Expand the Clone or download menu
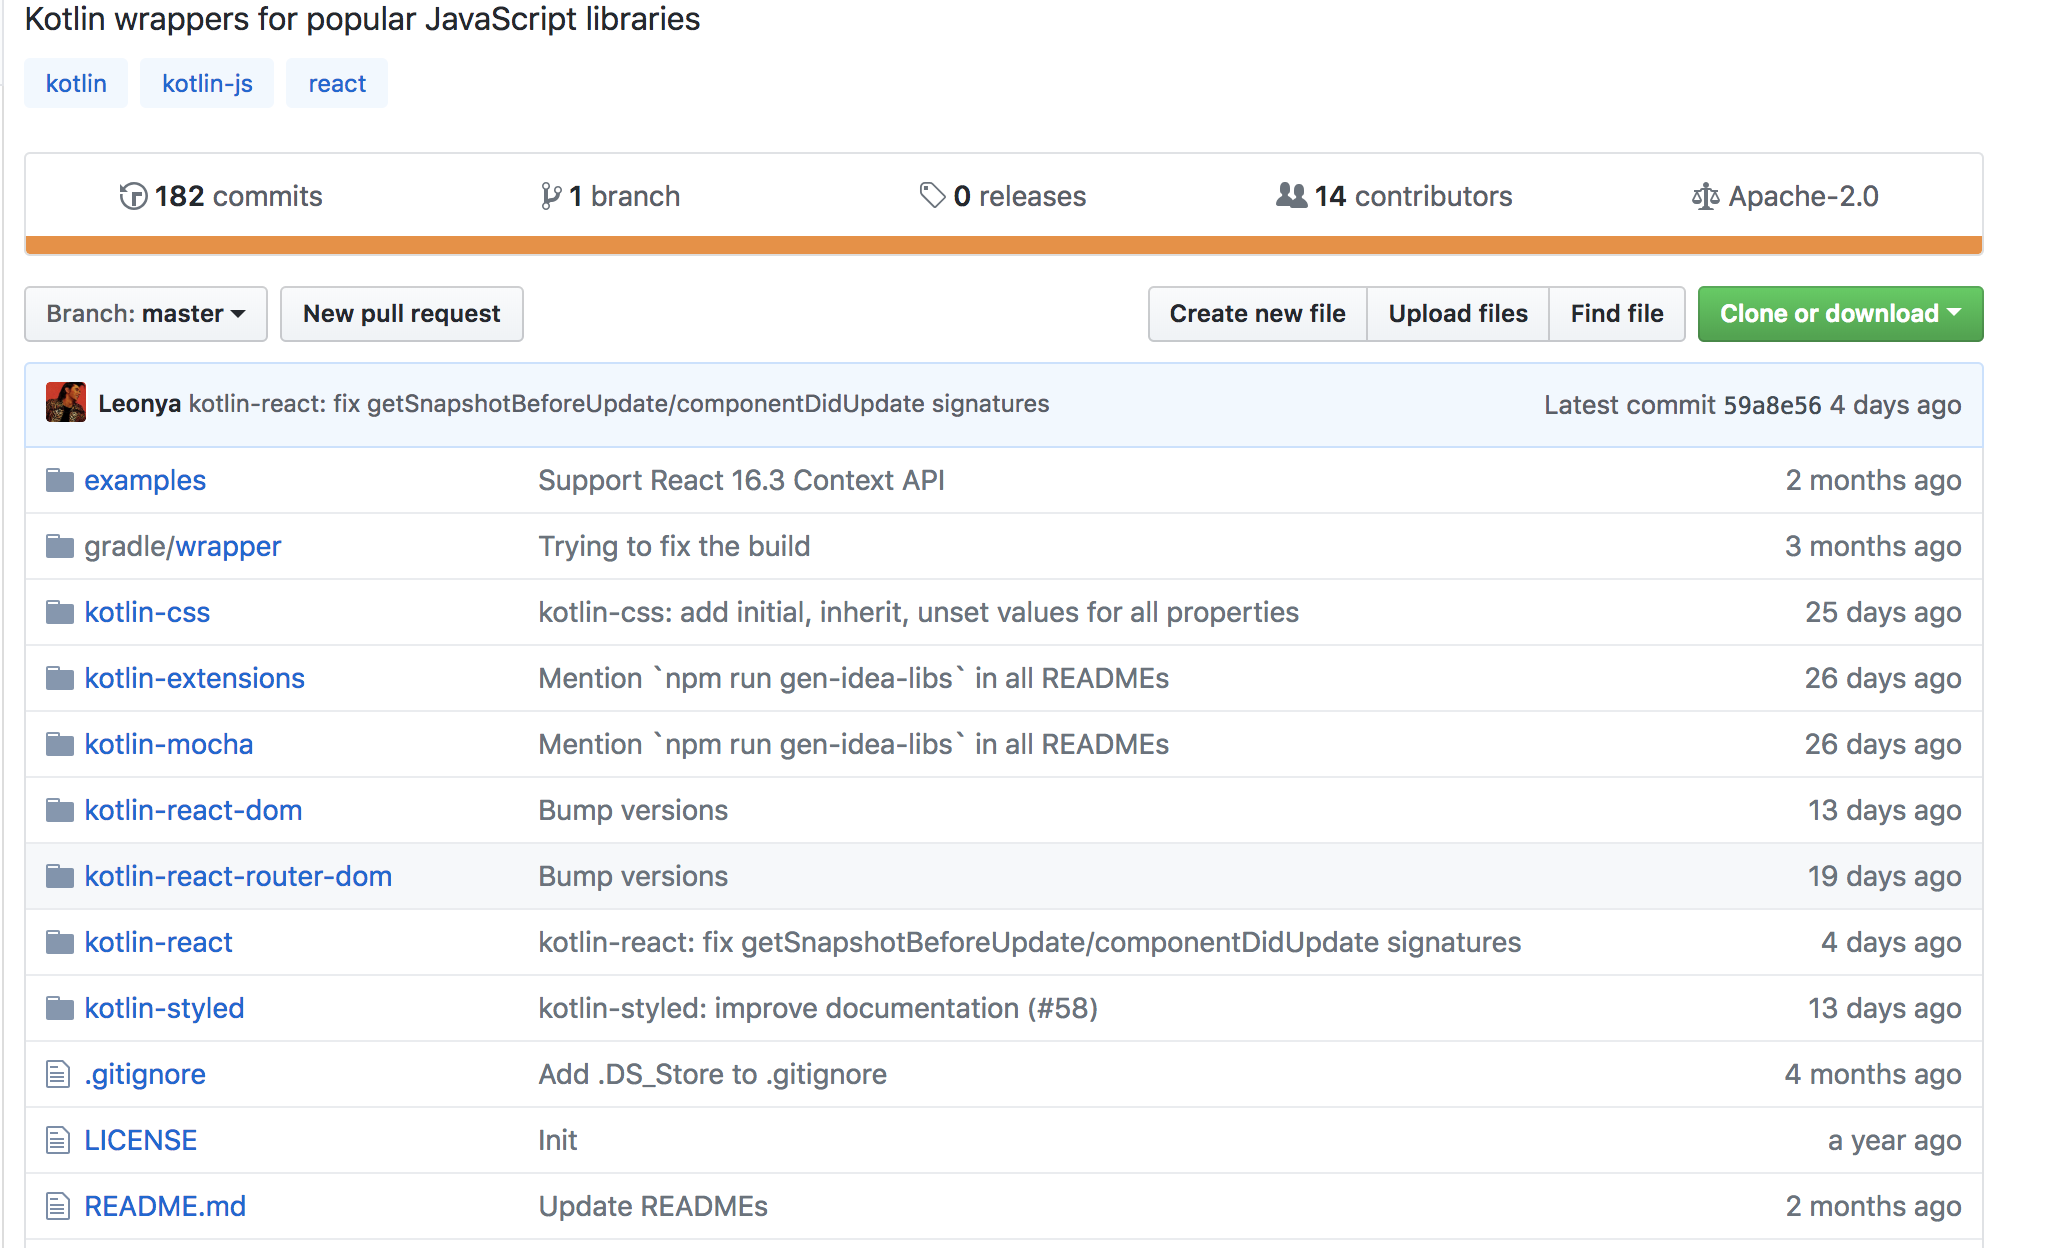This screenshot has width=2046, height=1248. (x=1839, y=314)
